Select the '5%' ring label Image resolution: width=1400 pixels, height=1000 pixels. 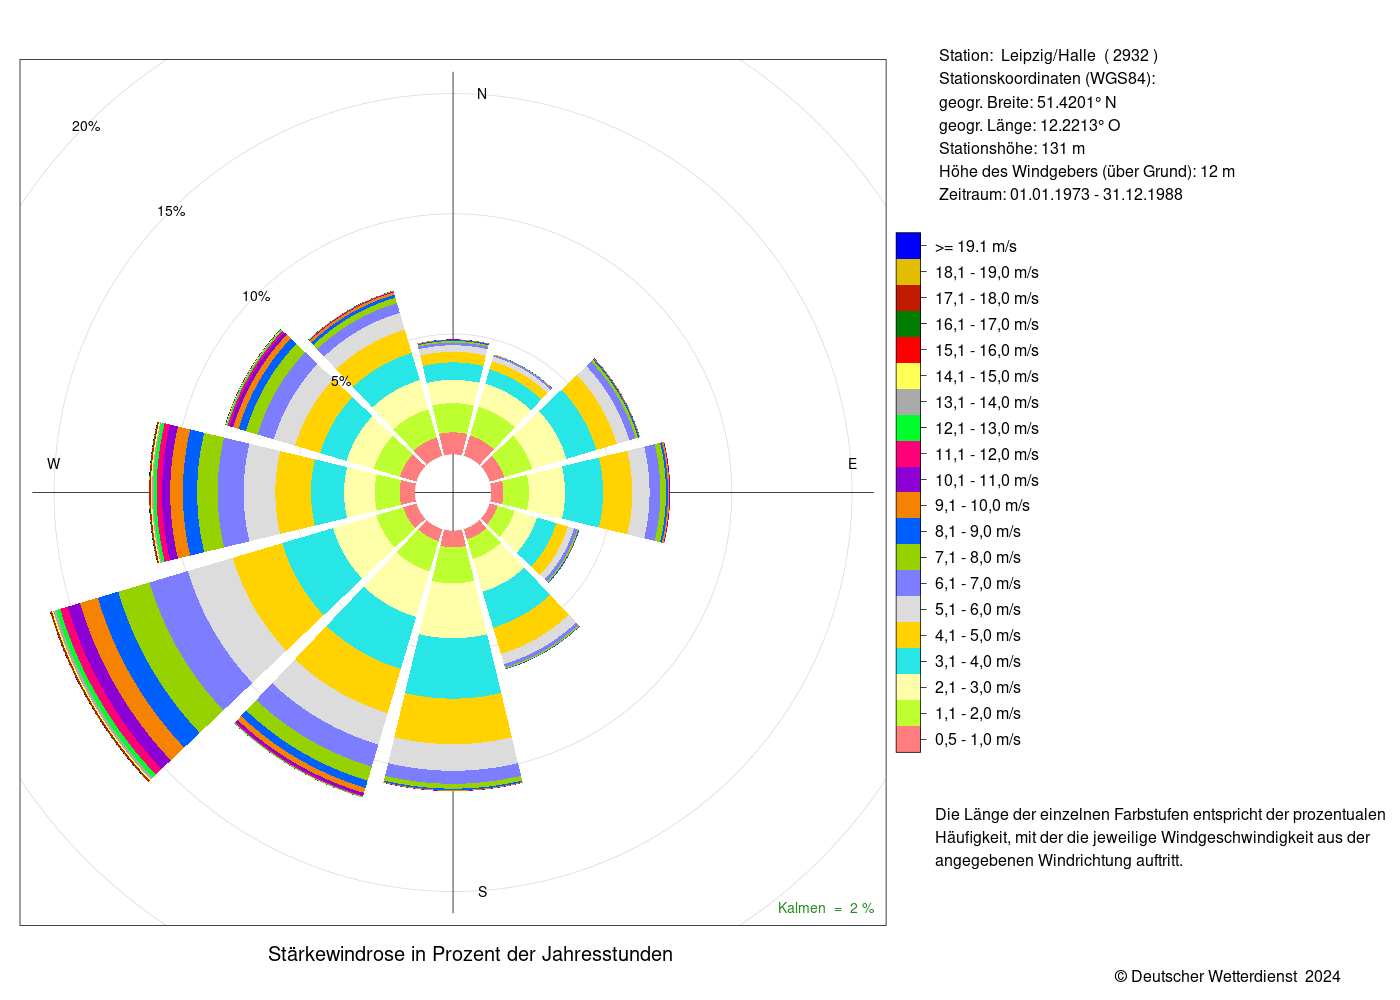[x=341, y=381]
